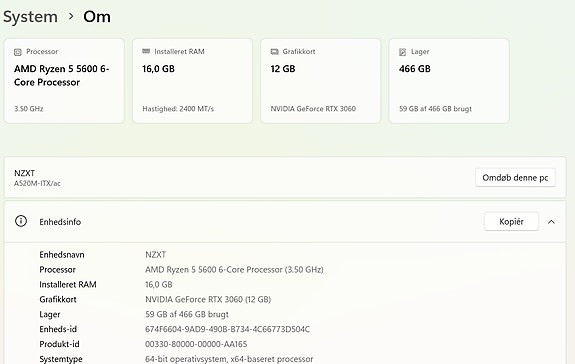
Task: Select 'NVIDIA GeForce RTX 3060 (12 GB)'
Action: pos(208,299)
